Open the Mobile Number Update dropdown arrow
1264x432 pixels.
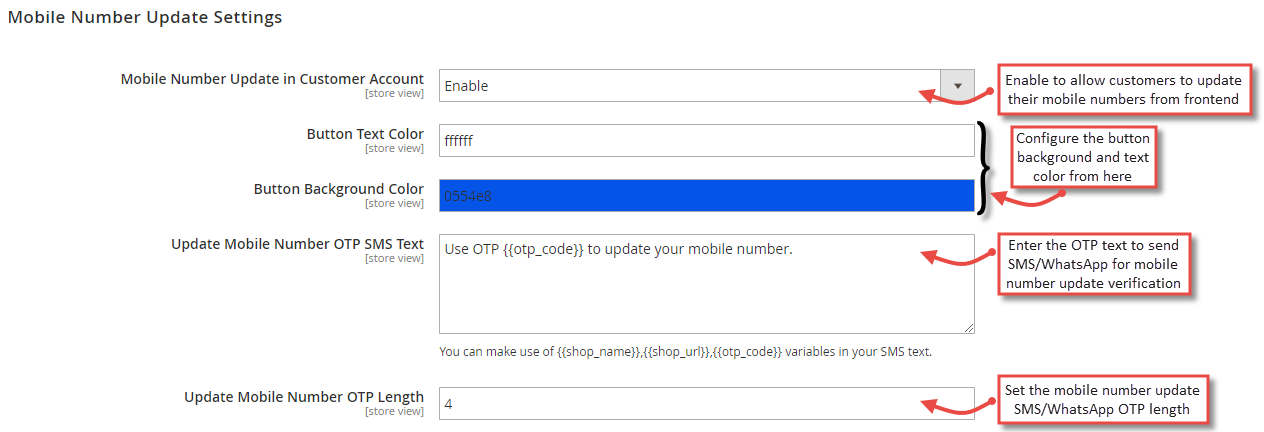pyautogui.click(x=957, y=86)
